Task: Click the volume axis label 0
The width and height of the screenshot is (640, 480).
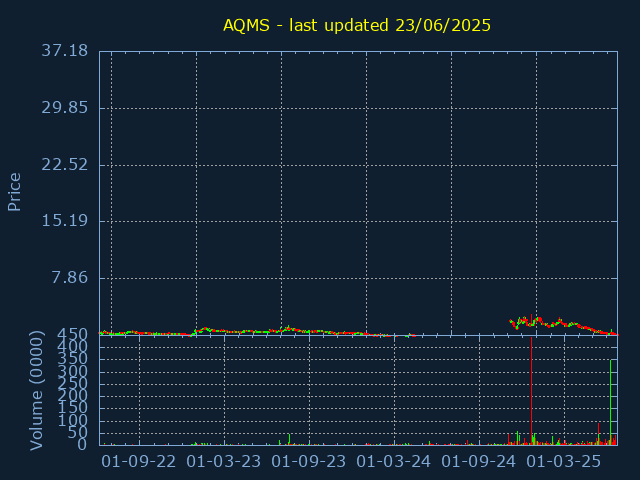Action: [x=82, y=445]
